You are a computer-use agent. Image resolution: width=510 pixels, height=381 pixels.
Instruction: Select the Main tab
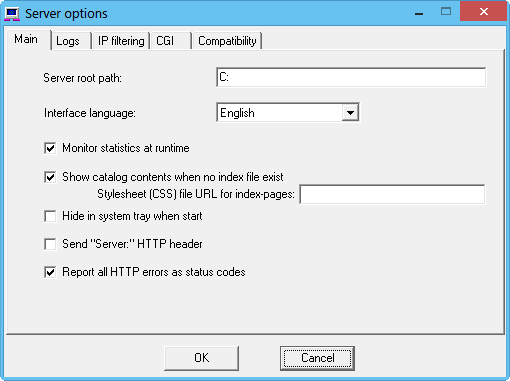coord(26,39)
